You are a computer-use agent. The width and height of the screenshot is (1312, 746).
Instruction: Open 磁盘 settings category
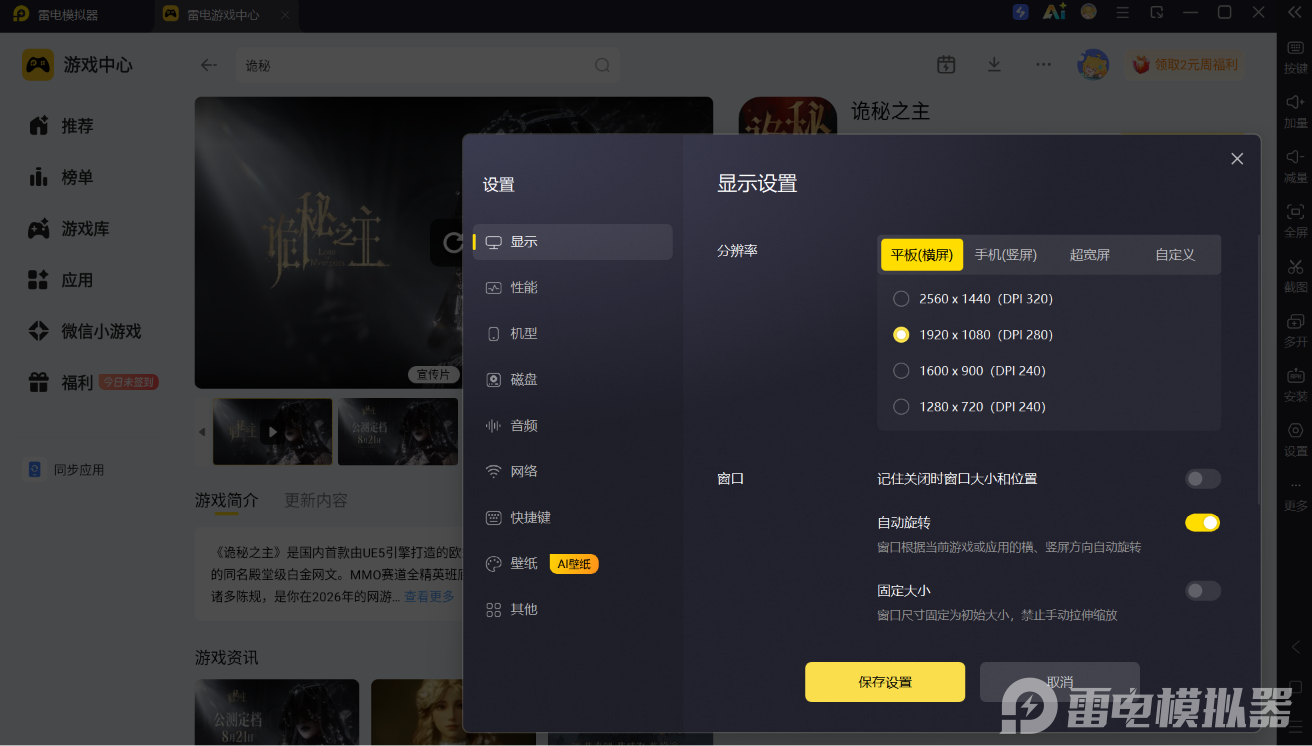click(x=573, y=380)
